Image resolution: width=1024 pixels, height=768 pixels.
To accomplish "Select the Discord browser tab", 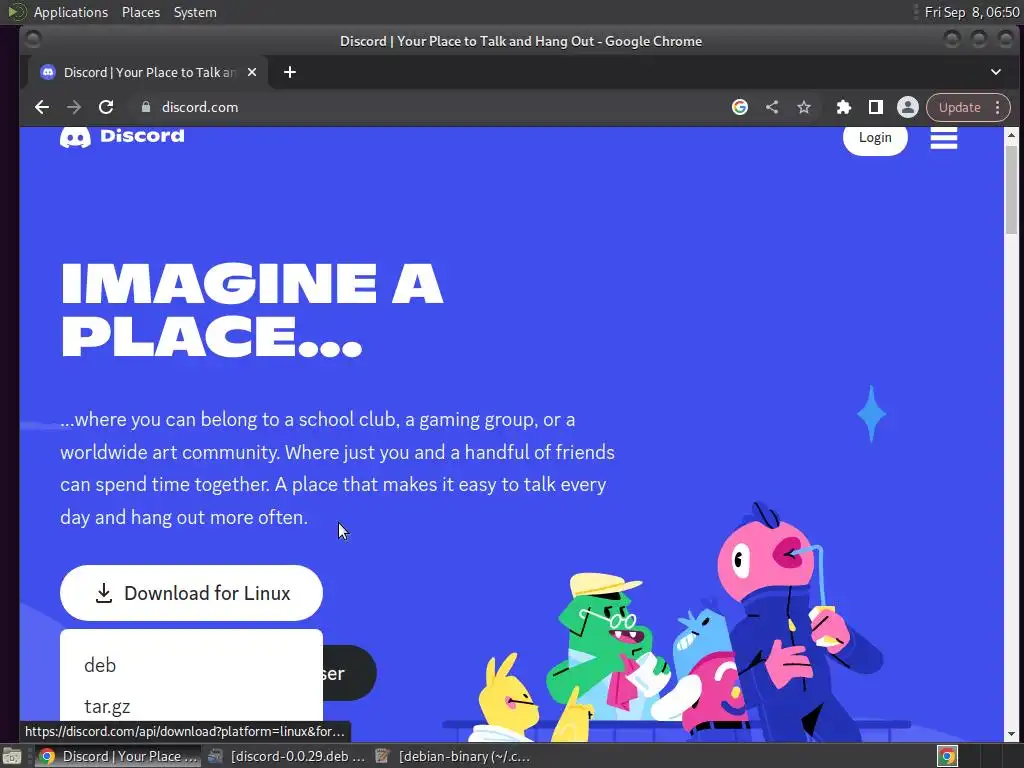I will pyautogui.click(x=148, y=72).
